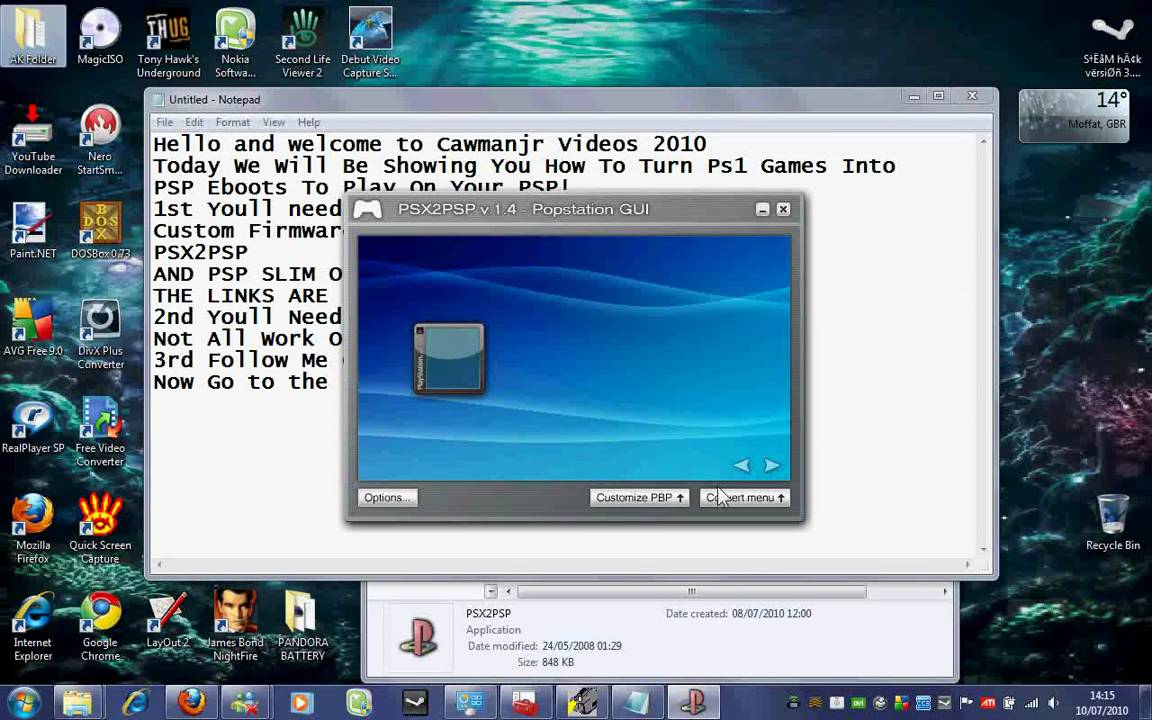Click the ATI tray icon
Image resolution: width=1152 pixels, height=720 pixels.
(x=987, y=703)
